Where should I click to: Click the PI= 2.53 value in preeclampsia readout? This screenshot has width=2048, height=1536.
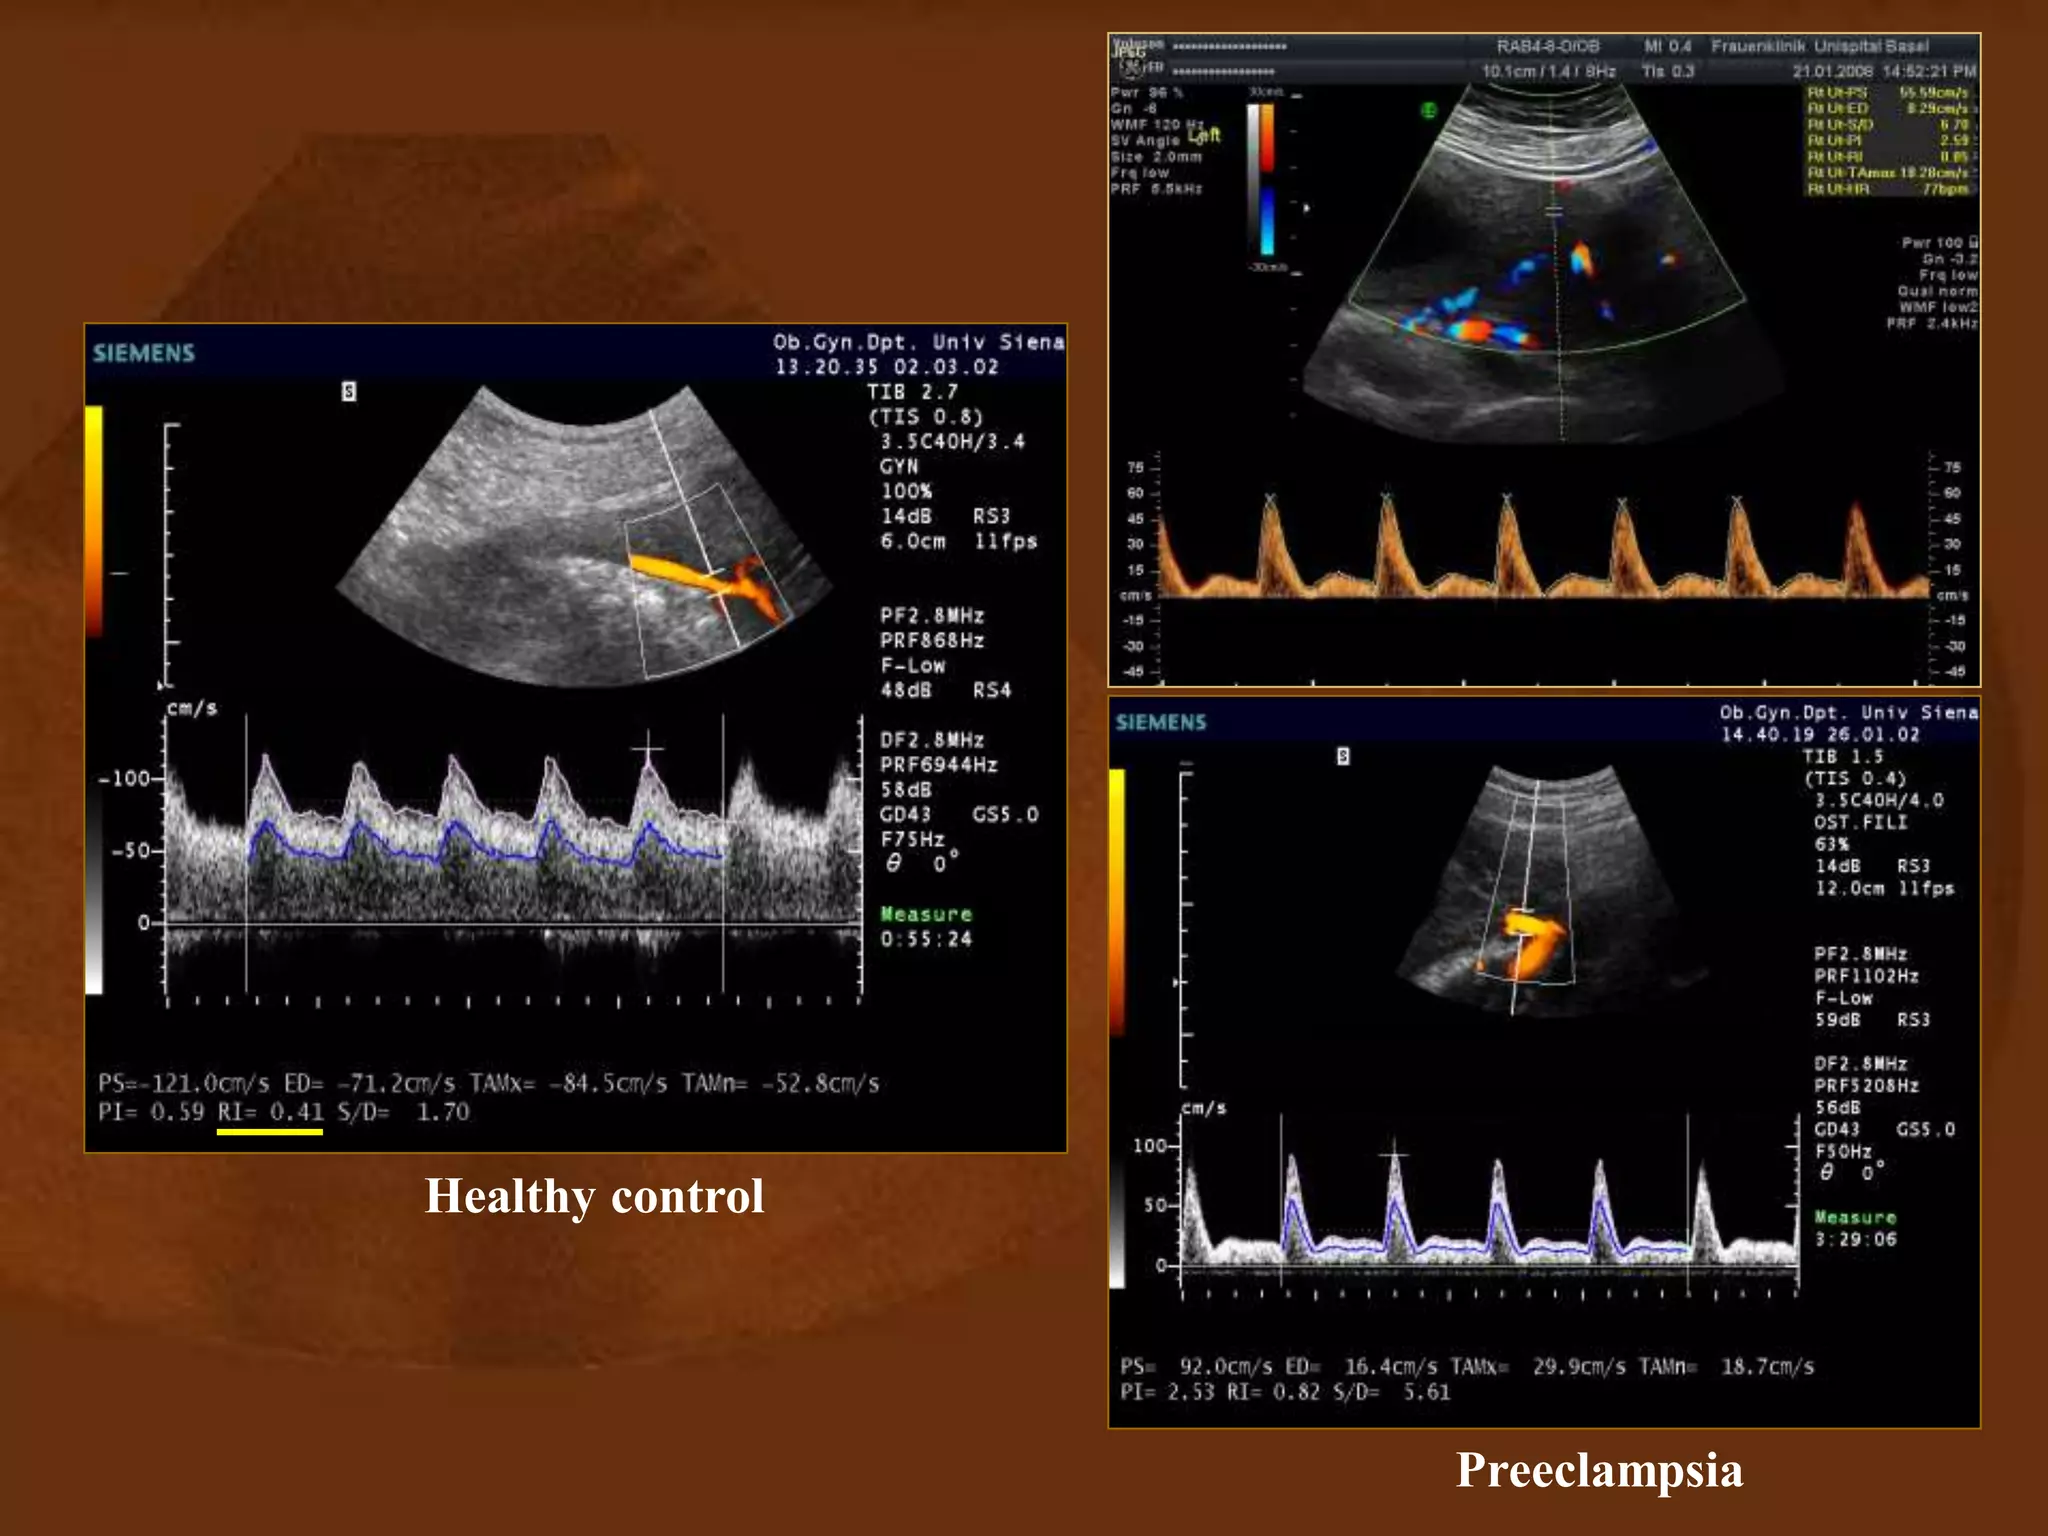(1166, 1392)
